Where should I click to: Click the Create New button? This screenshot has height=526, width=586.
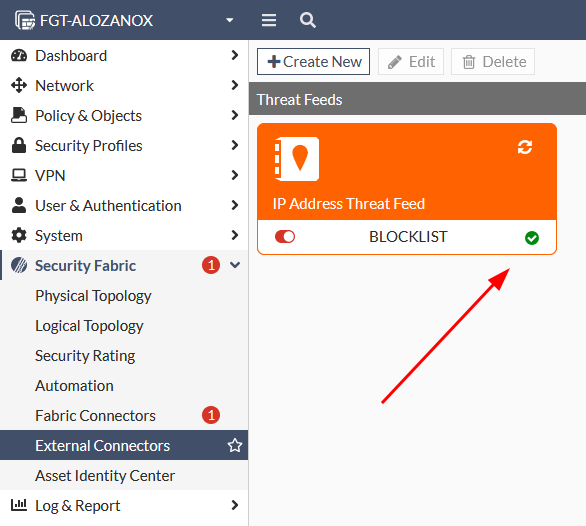[x=313, y=62]
